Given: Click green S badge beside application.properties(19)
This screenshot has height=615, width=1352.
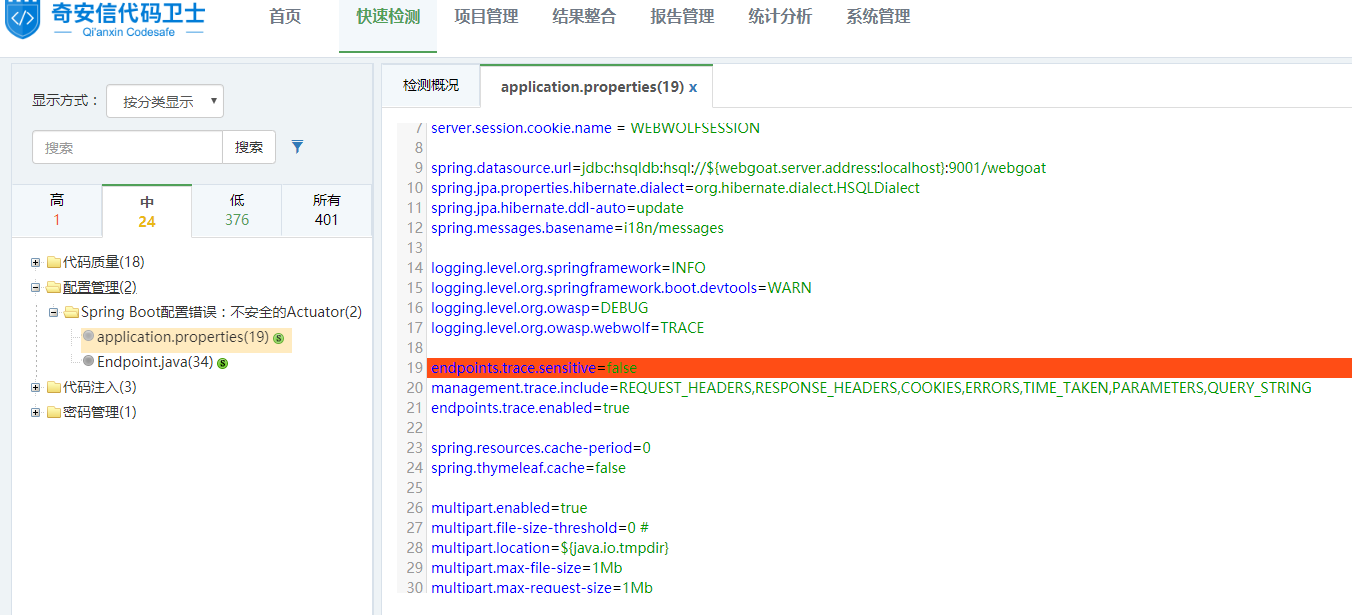Looking at the screenshot, I should (279, 338).
